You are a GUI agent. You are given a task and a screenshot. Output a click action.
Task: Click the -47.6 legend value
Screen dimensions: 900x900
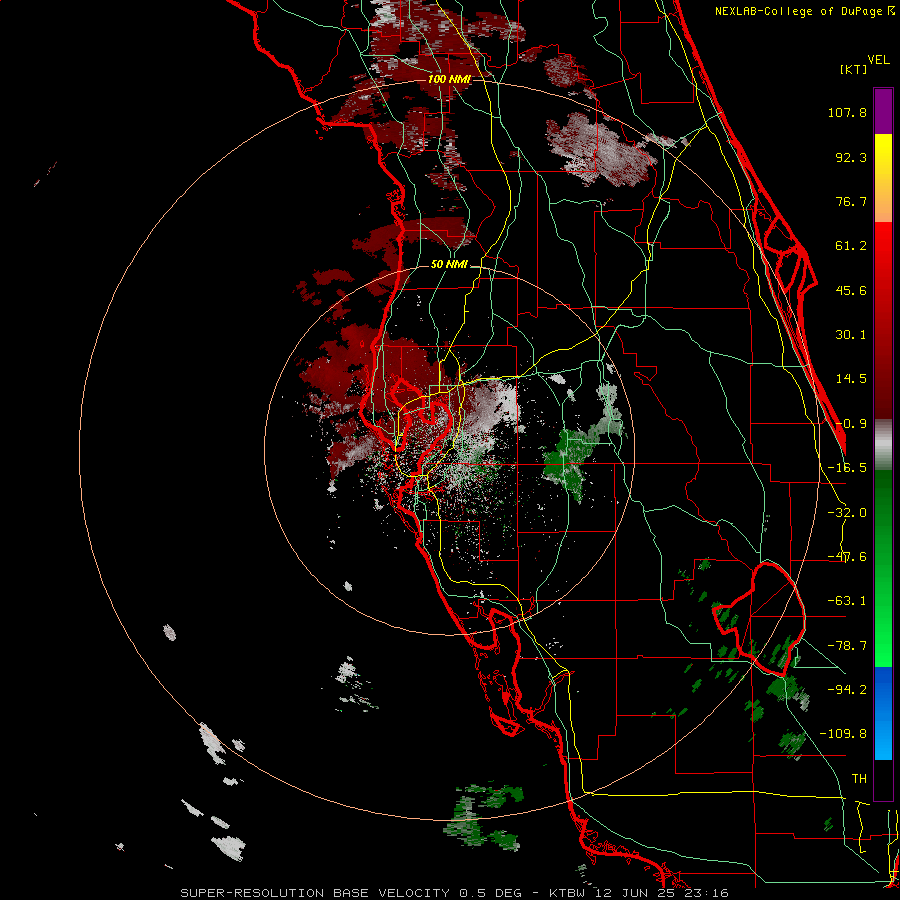(x=847, y=557)
